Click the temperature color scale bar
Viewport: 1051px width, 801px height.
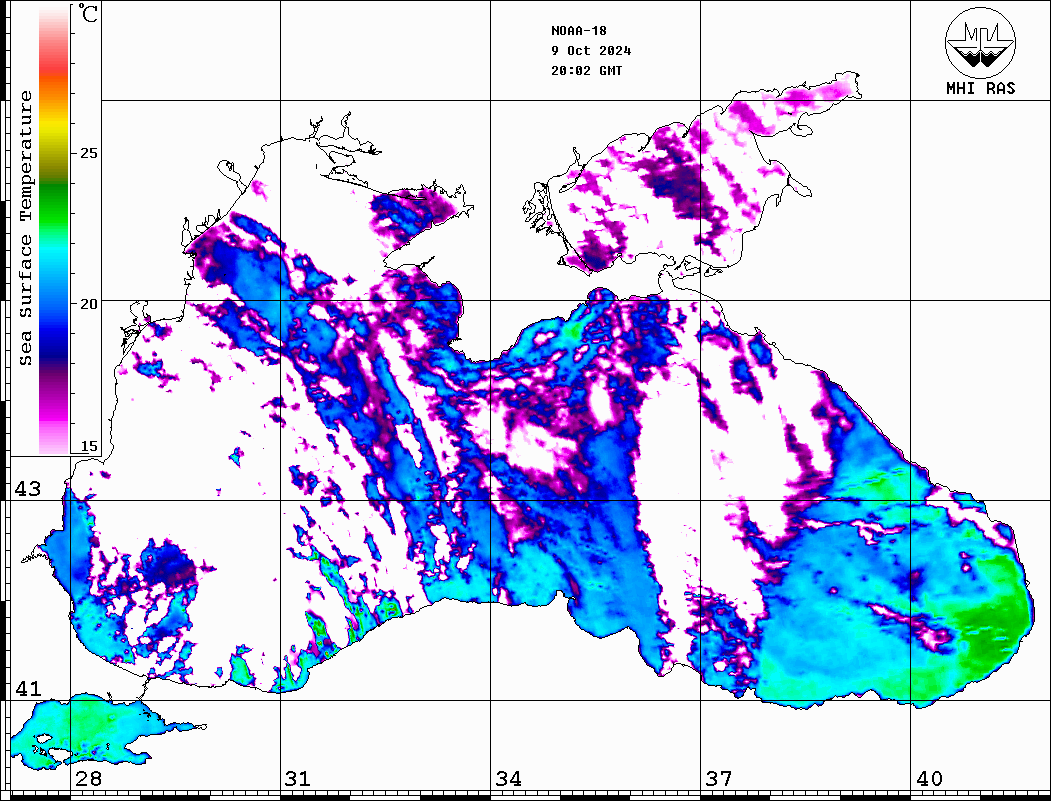click(x=54, y=230)
